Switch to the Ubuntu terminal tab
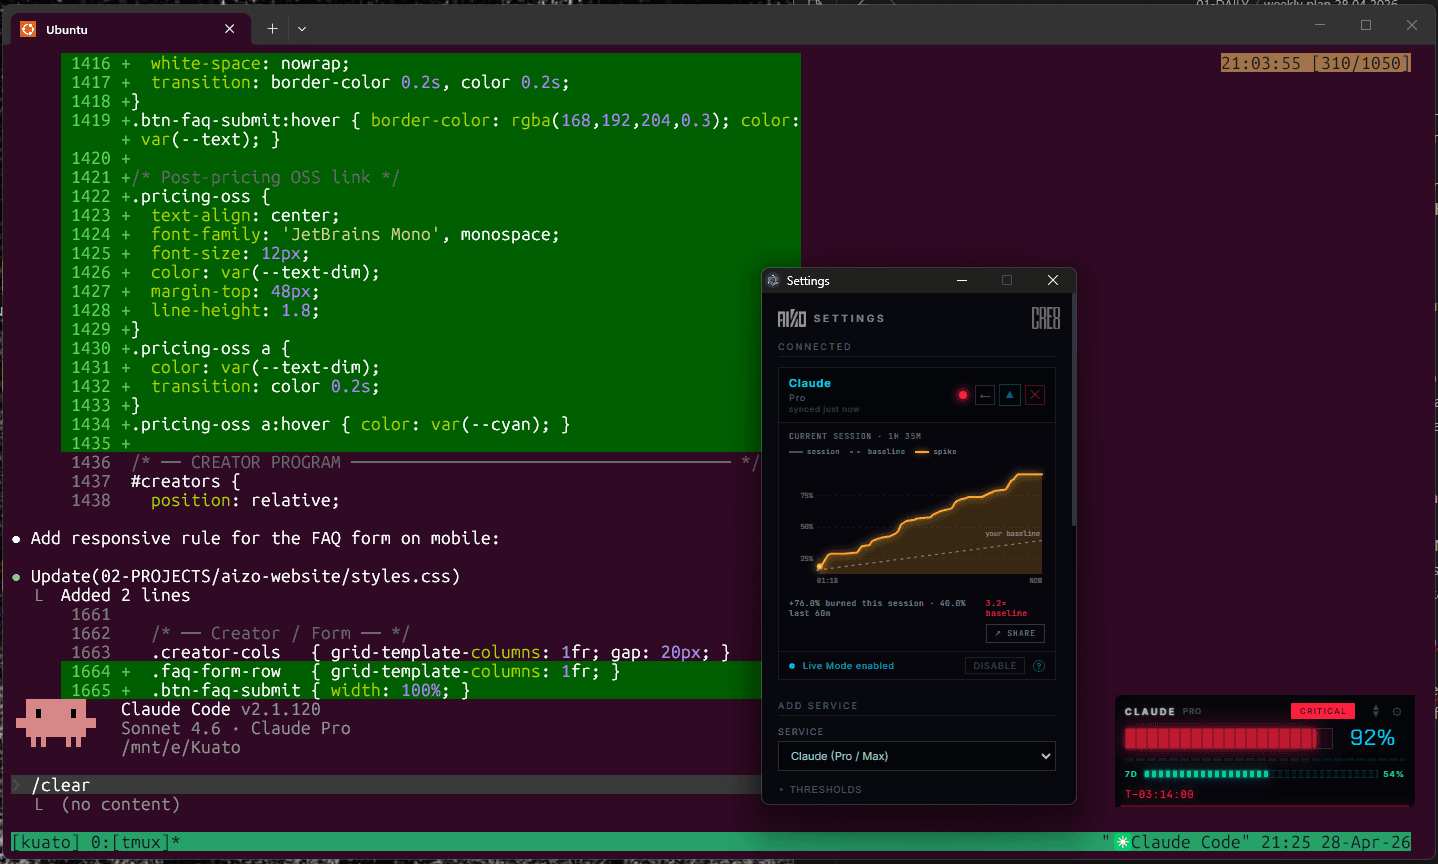Image resolution: width=1438 pixels, height=864 pixels. click(129, 29)
